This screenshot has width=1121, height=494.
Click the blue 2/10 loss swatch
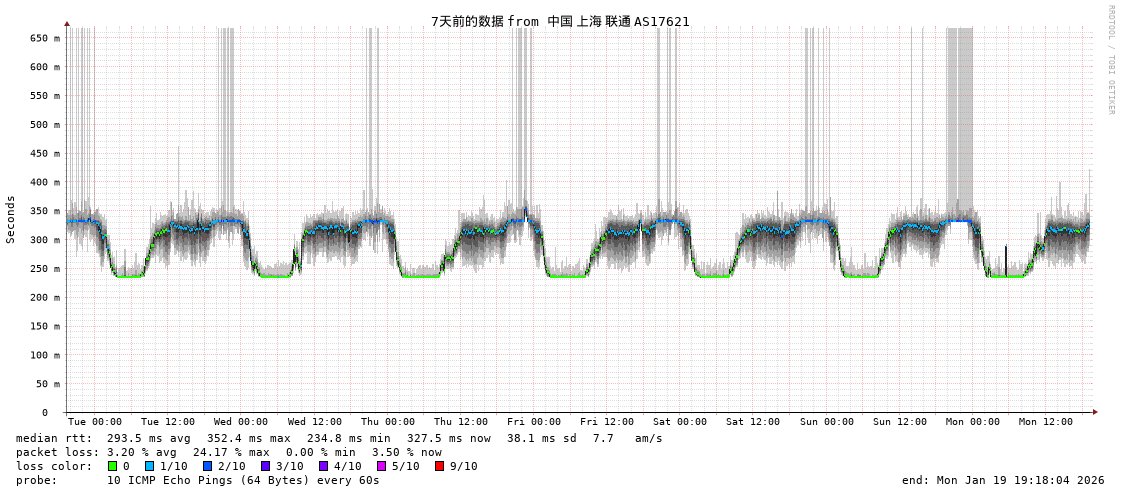click(x=207, y=466)
